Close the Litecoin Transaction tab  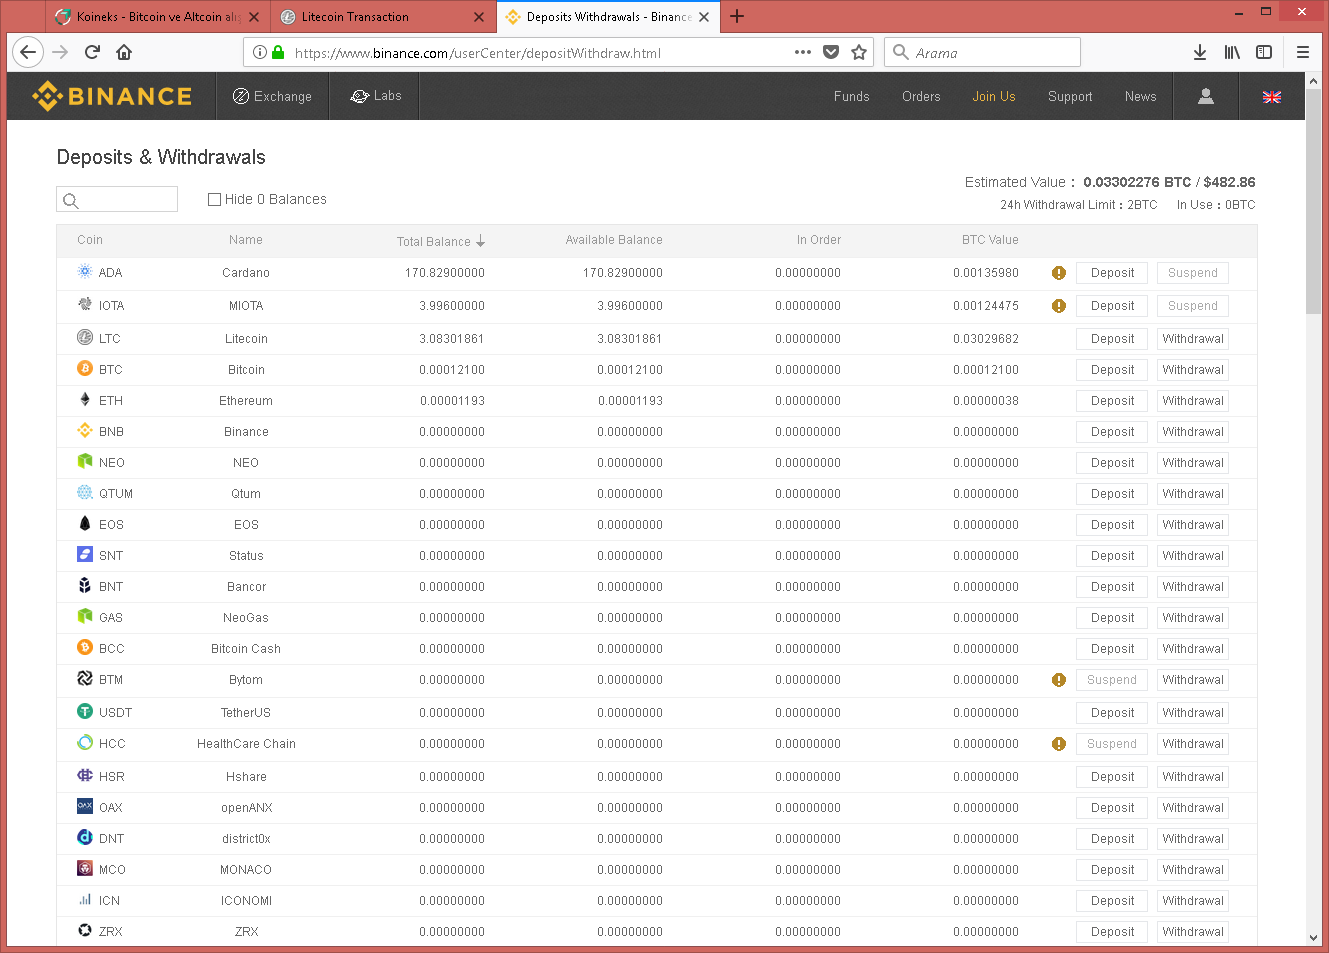coord(478,17)
